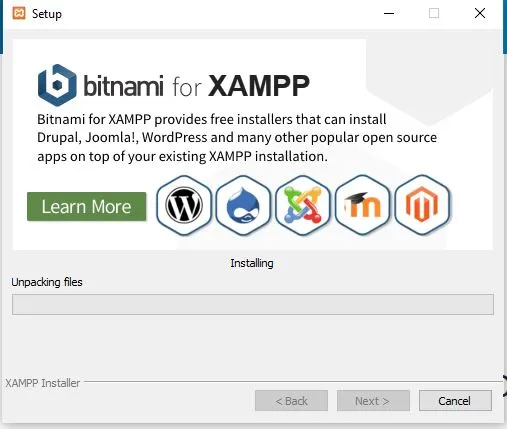
Task: Click the Bitnami description paragraph
Action: [237, 138]
